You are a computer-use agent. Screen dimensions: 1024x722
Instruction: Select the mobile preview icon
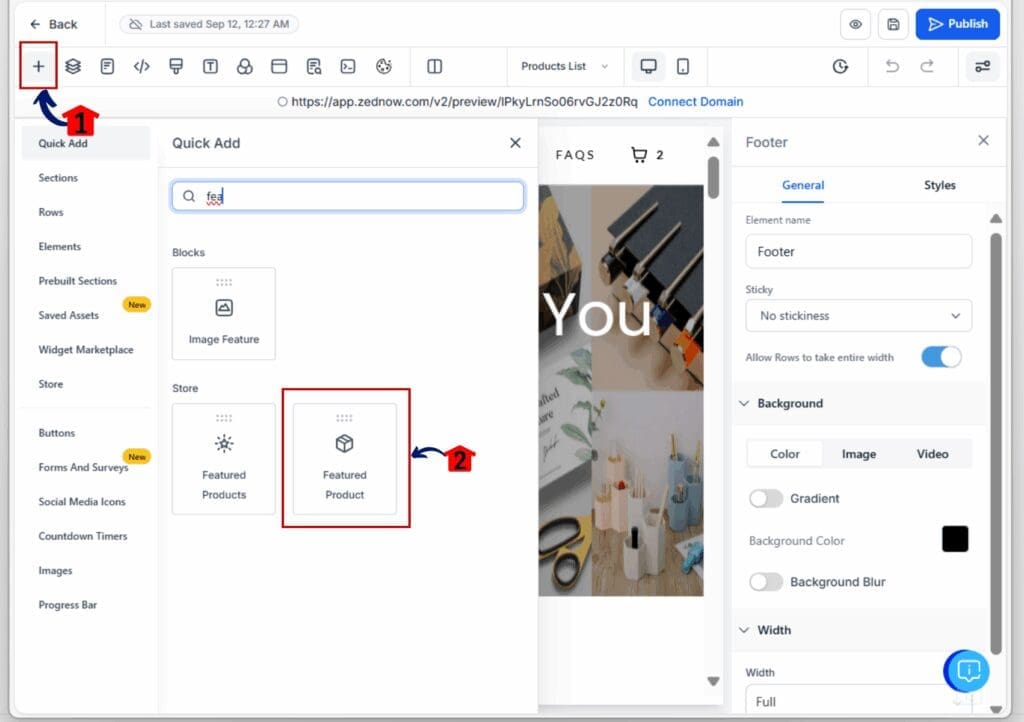pyautogui.click(x=681, y=66)
